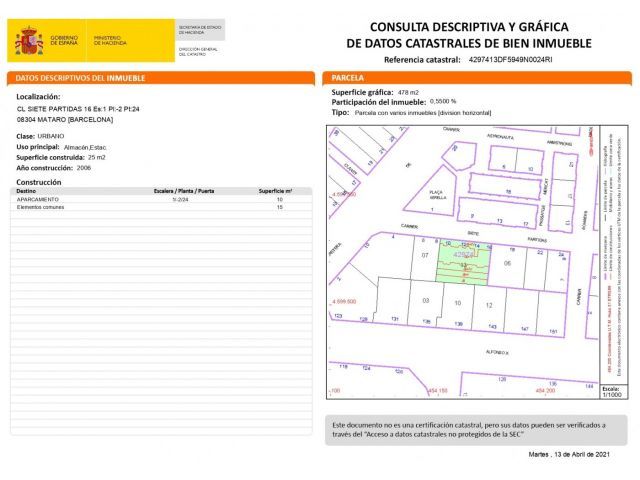Click the 'ASTRONAUTA' street label on map
640x480 pixels.
click(x=500, y=136)
